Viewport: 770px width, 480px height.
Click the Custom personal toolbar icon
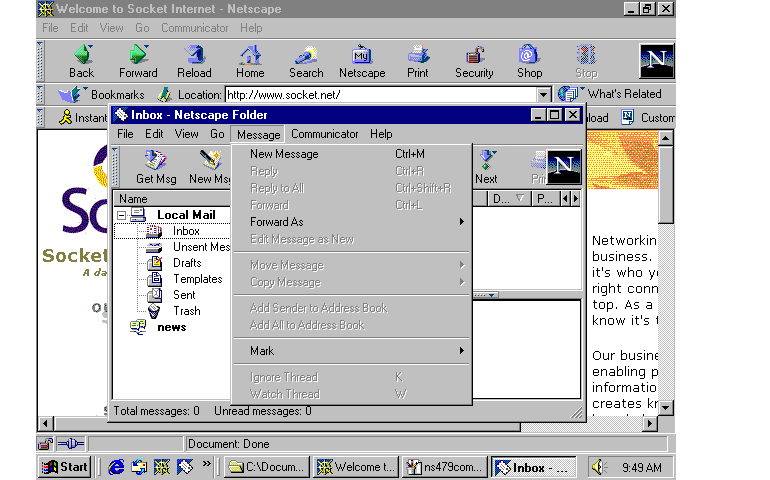point(627,117)
